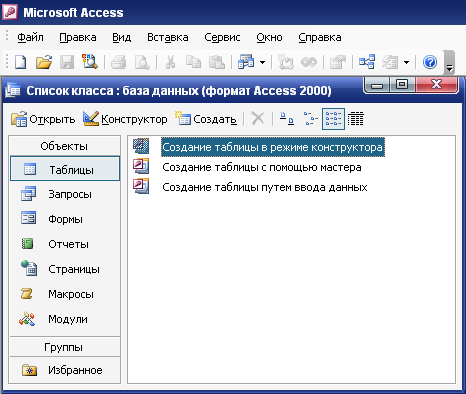Click the icon beside Создание таблицы путем ввода данных
The width and height of the screenshot is (466, 394).
pos(141,186)
